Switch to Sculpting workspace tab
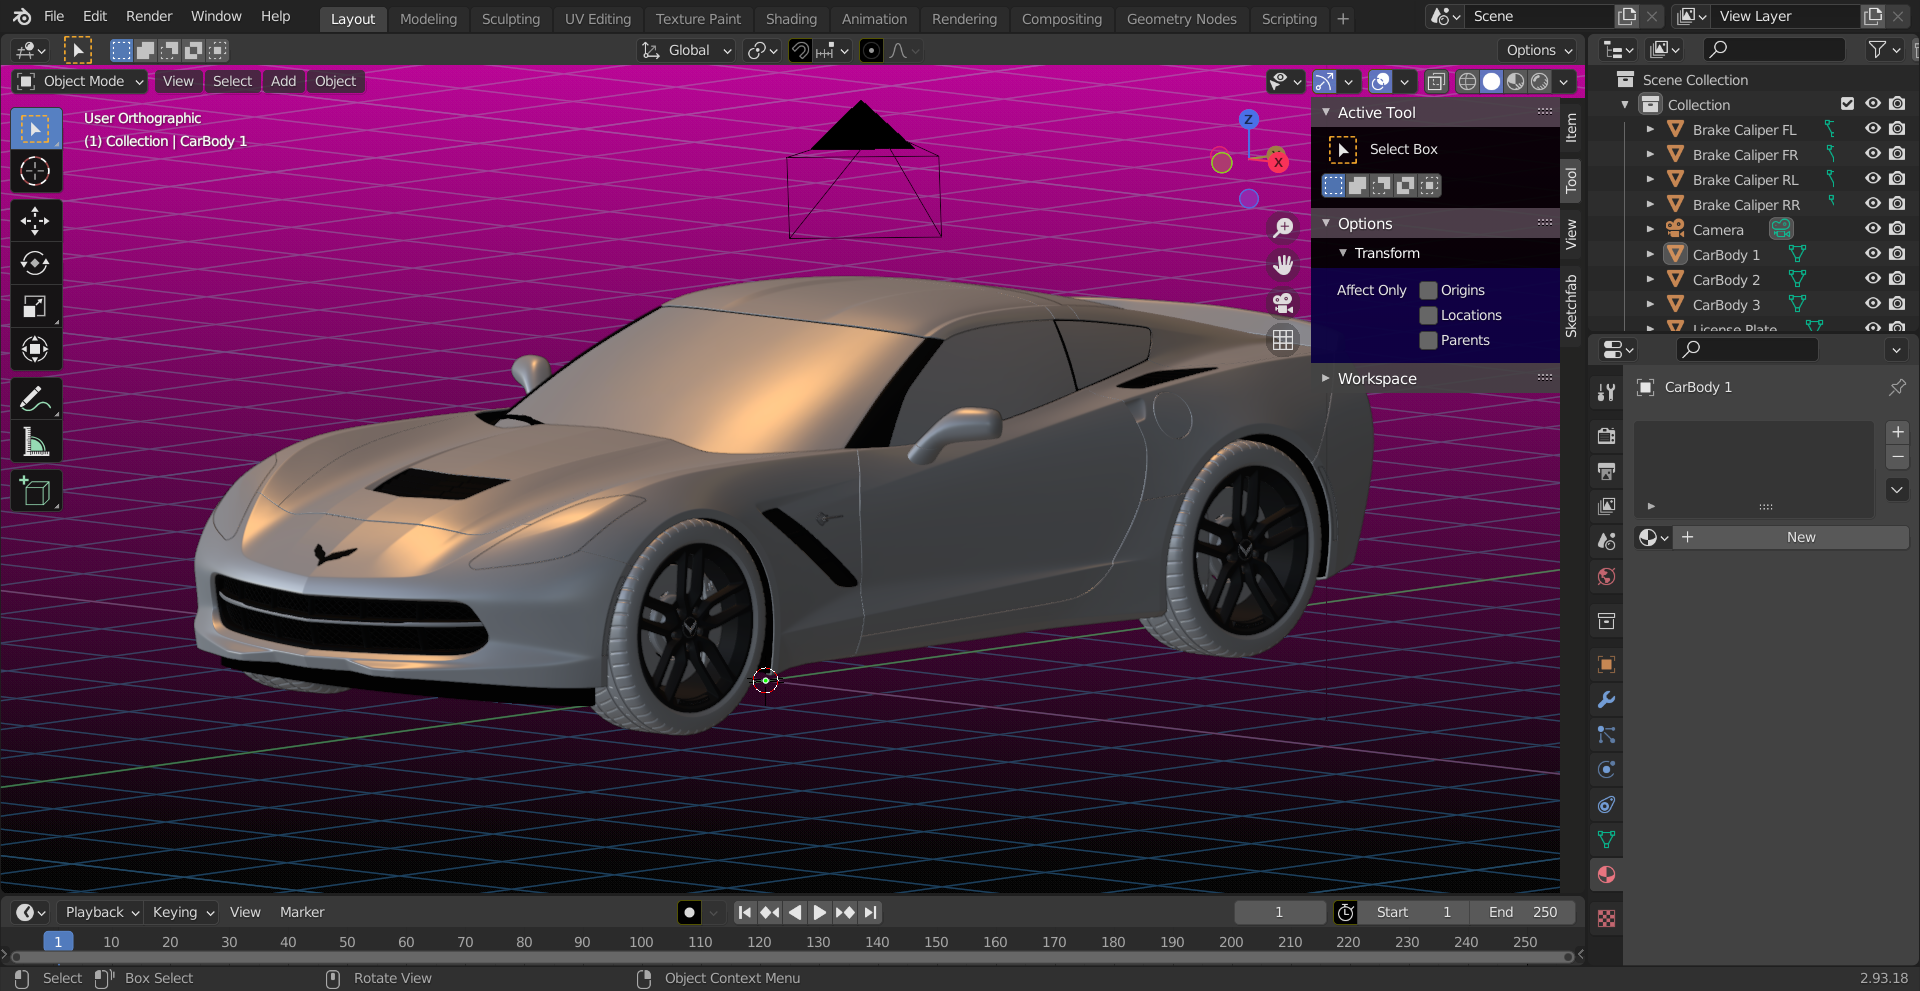Viewport: 1920px width, 991px height. (510, 18)
